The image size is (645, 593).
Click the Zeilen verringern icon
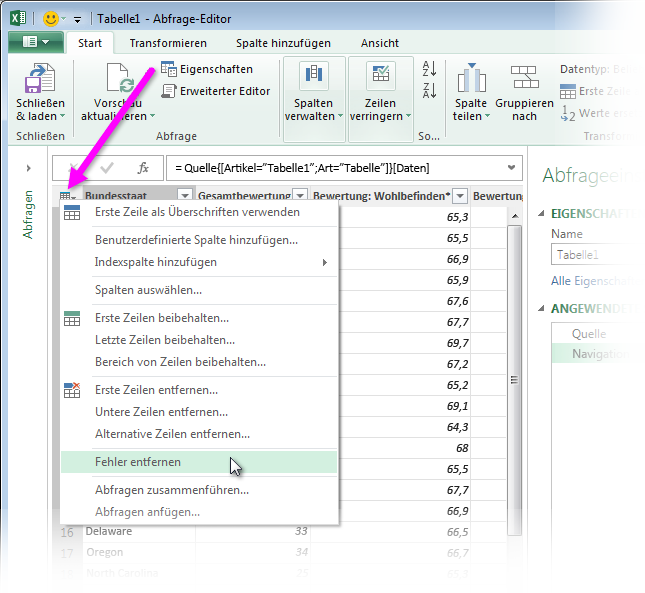tap(381, 75)
